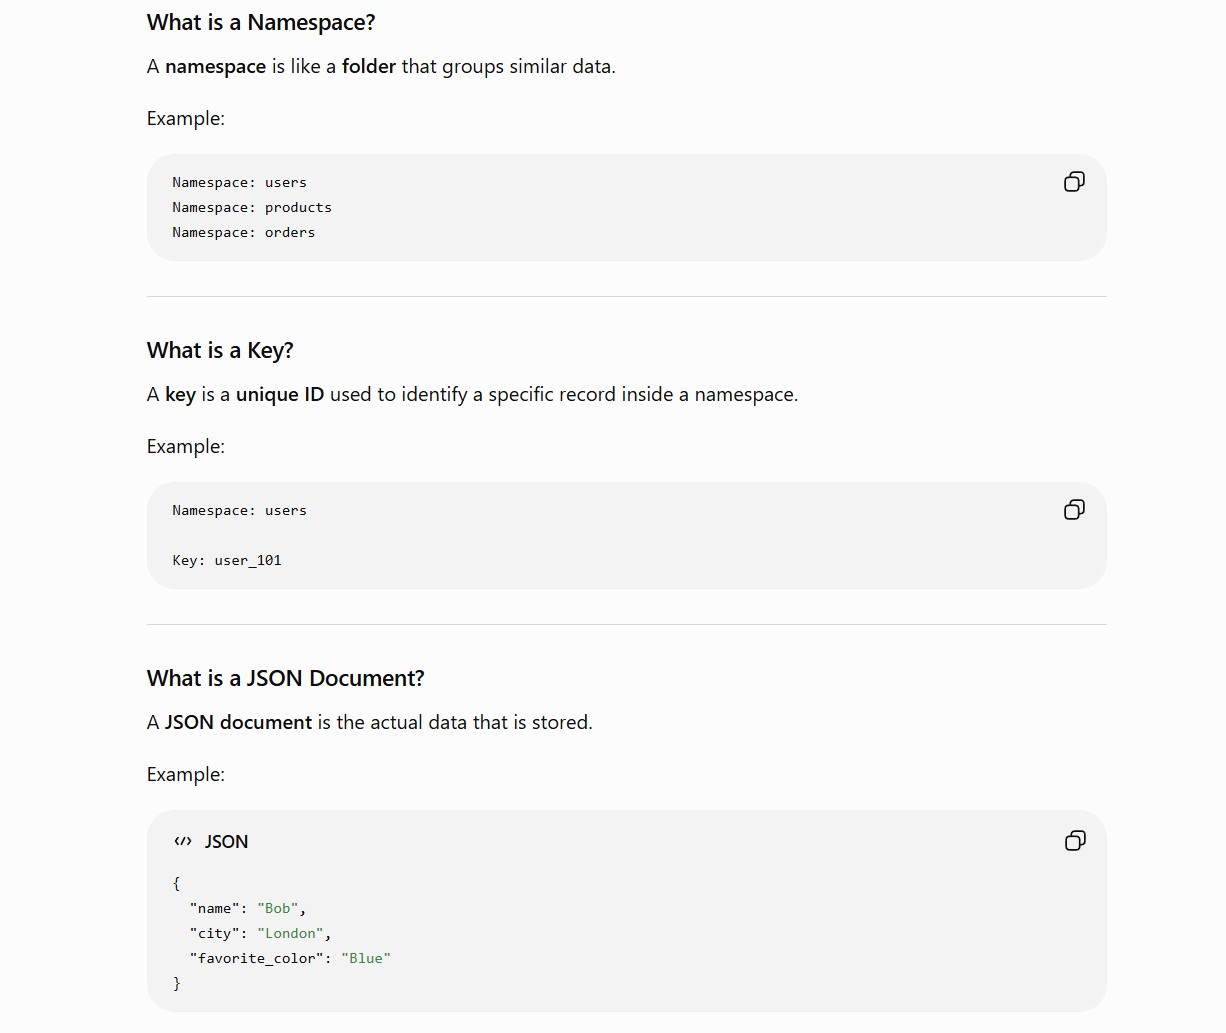1226x1033 pixels.
Task: Click the "Namespace: products" code line
Action: click(252, 207)
